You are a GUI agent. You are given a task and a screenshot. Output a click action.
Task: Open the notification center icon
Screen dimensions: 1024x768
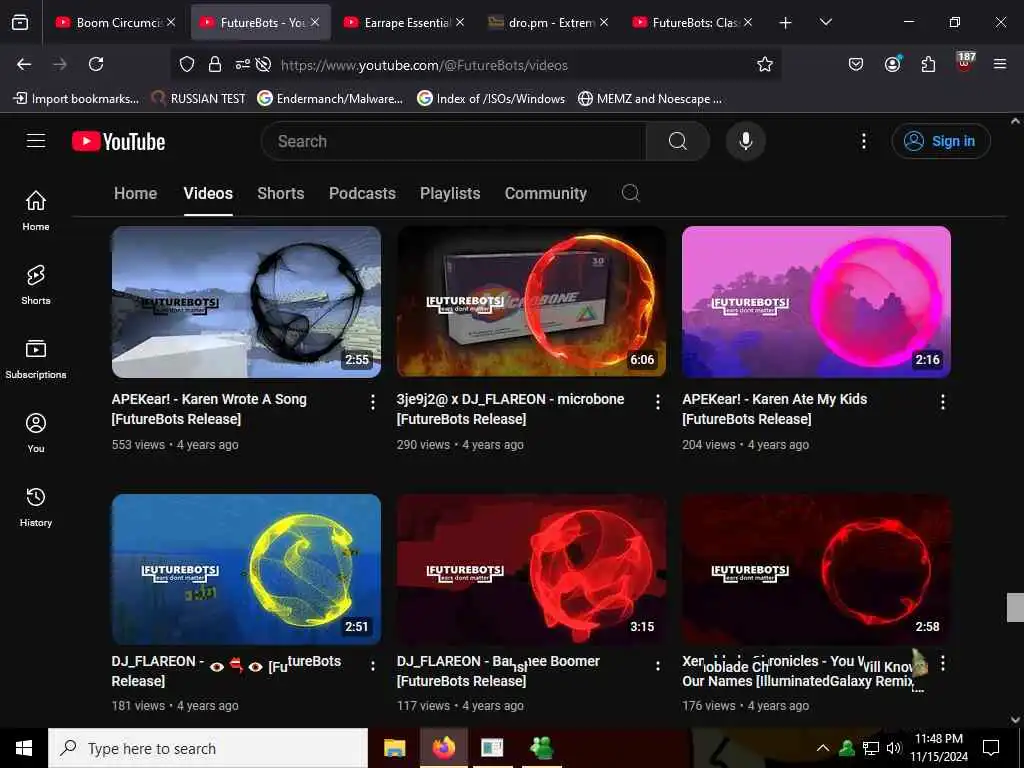pos(991,748)
